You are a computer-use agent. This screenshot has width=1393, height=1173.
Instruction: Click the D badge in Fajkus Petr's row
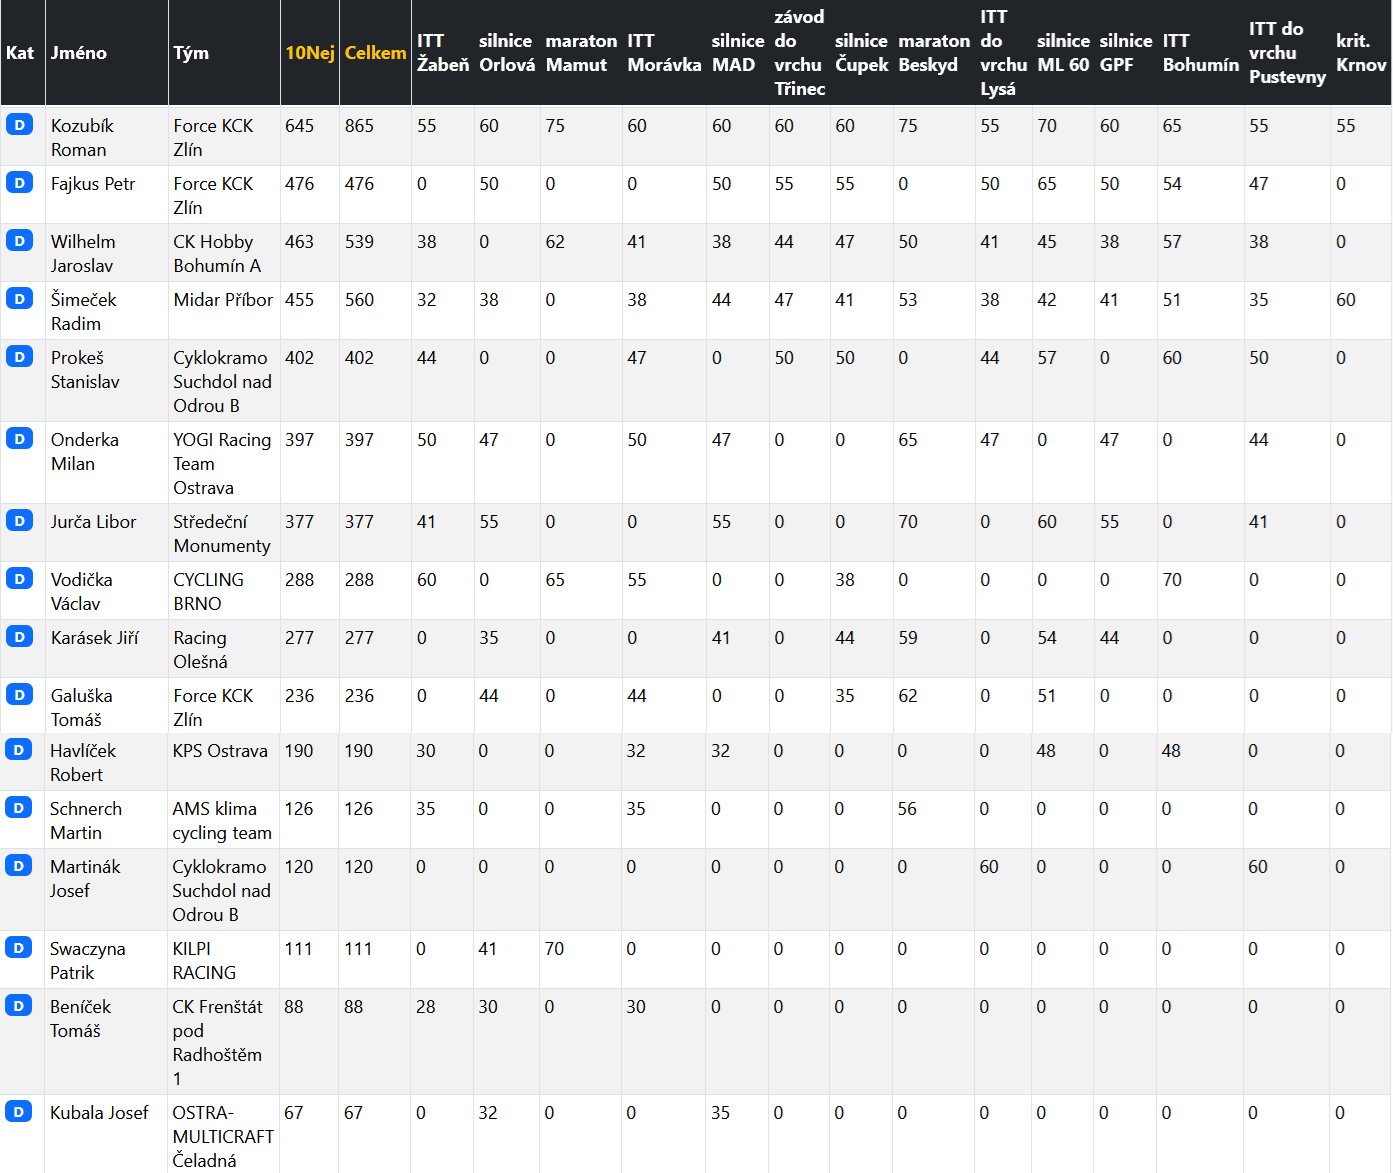[19, 183]
